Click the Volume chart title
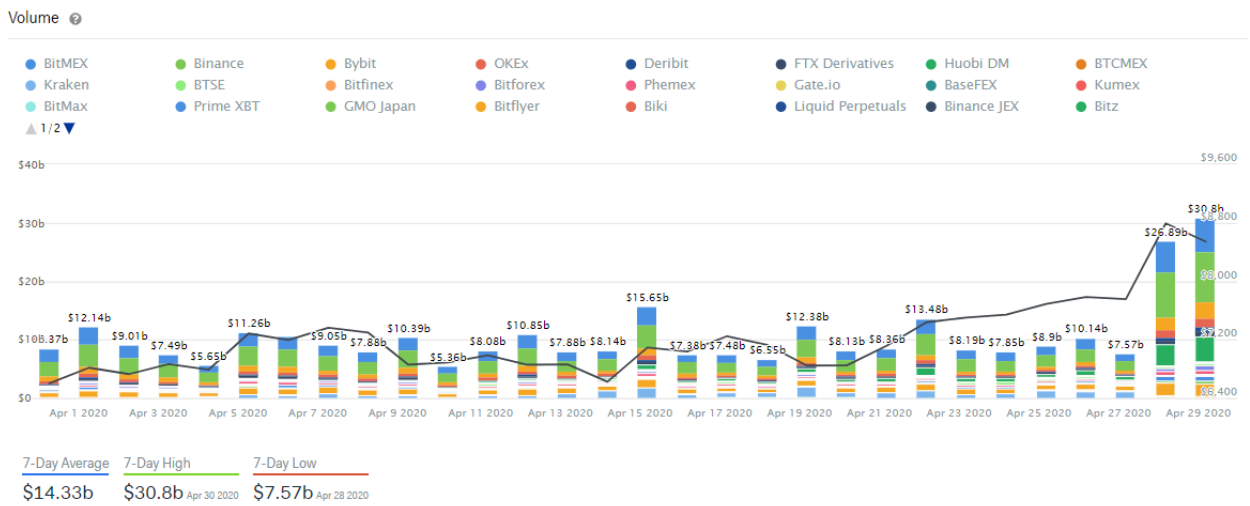Image resolution: width=1250 pixels, height=506 pixels. 33,19
